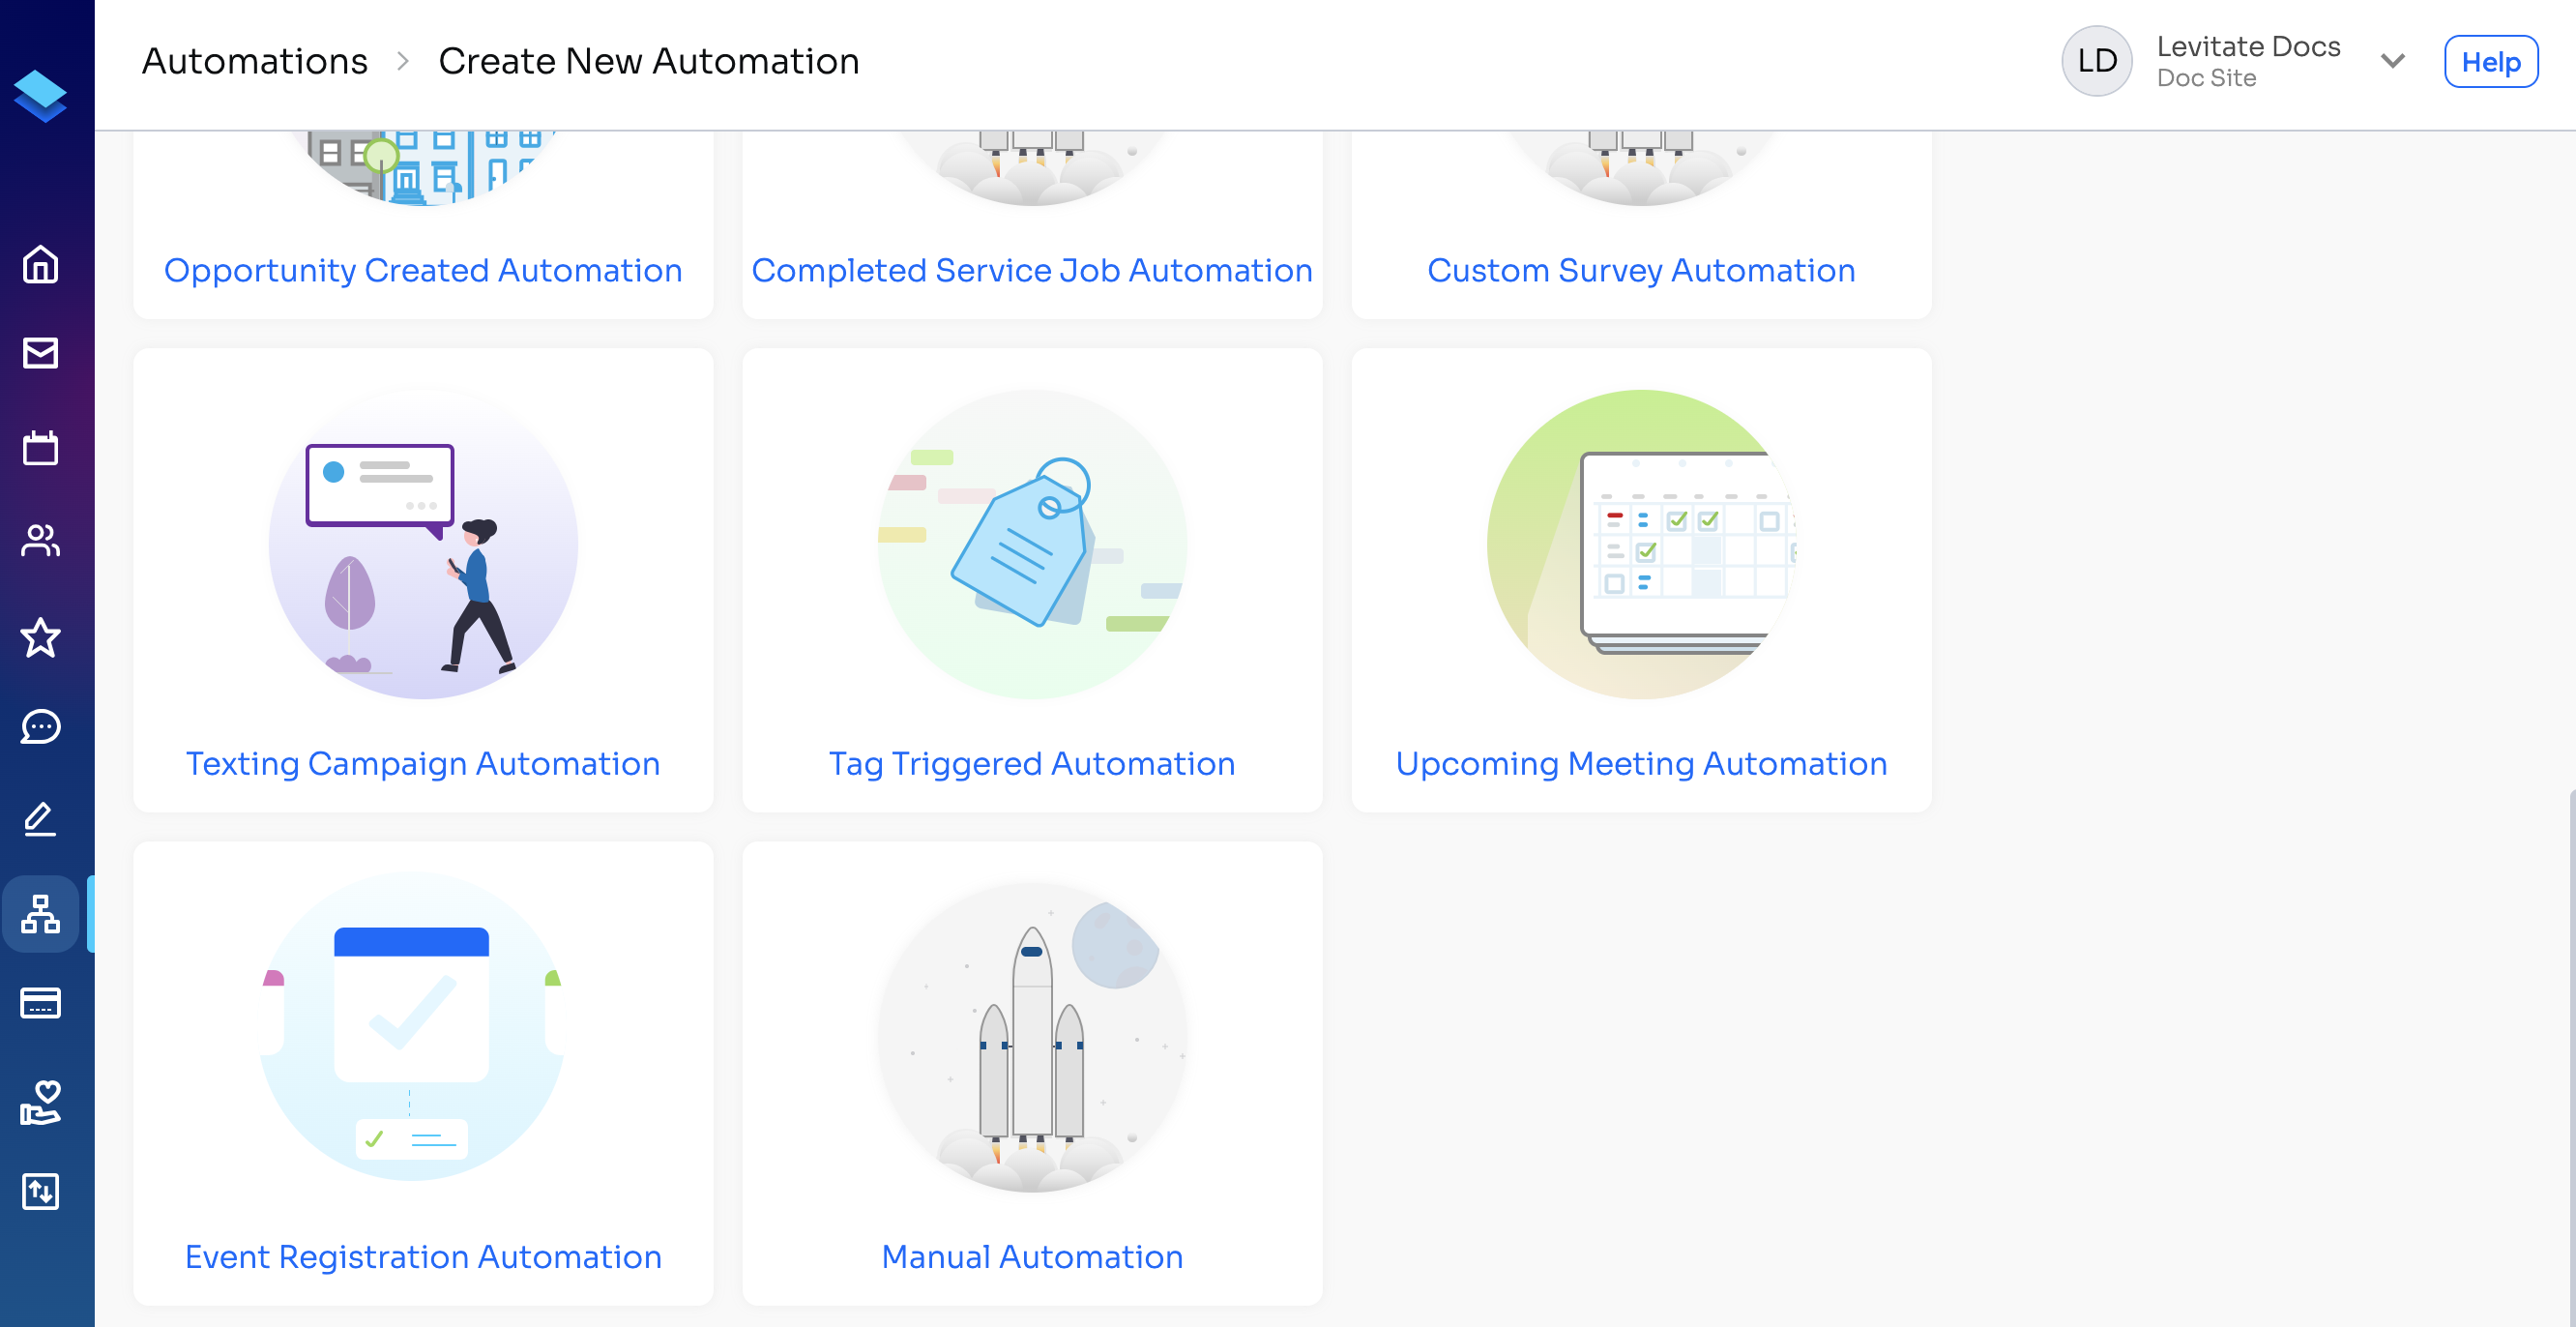Open the Import/export arrows sidebar icon
This screenshot has height=1327, width=2576.
point(40,1192)
